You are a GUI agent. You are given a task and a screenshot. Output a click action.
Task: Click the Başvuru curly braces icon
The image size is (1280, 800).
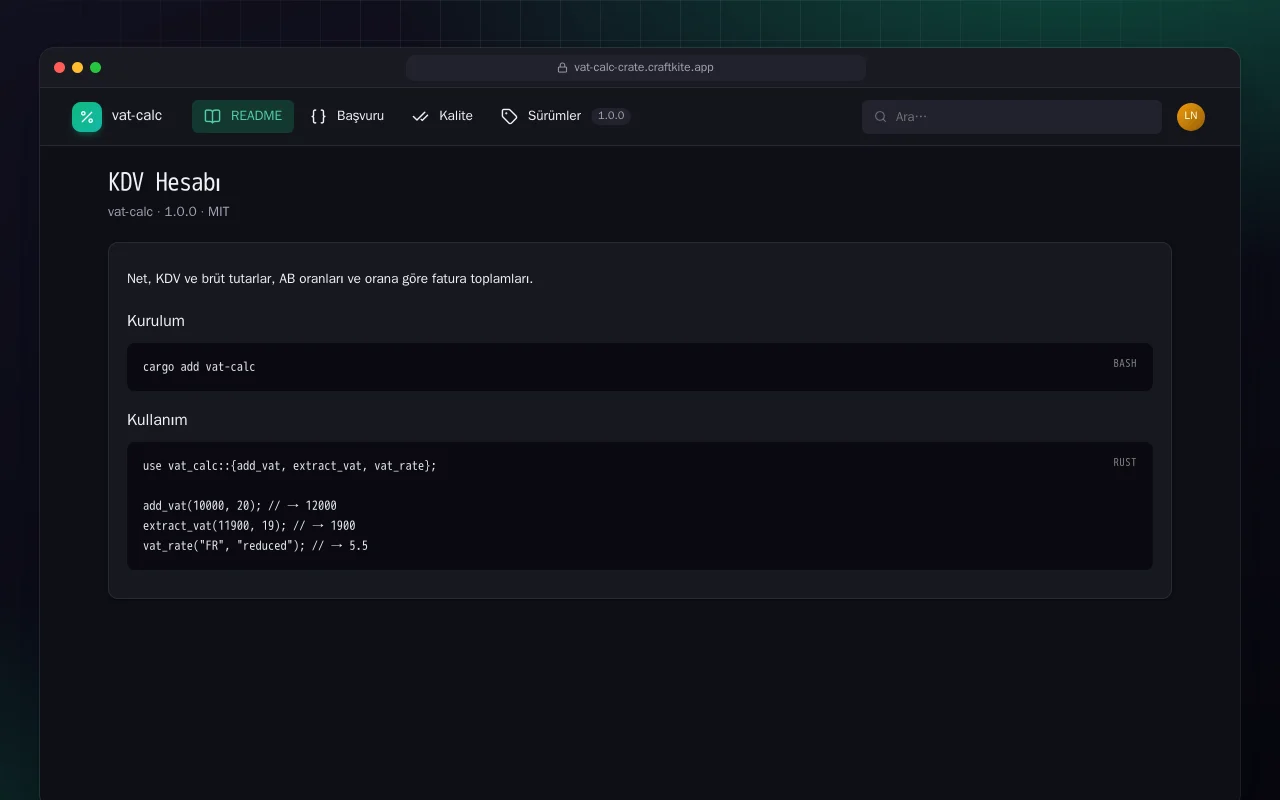coord(319,116)
